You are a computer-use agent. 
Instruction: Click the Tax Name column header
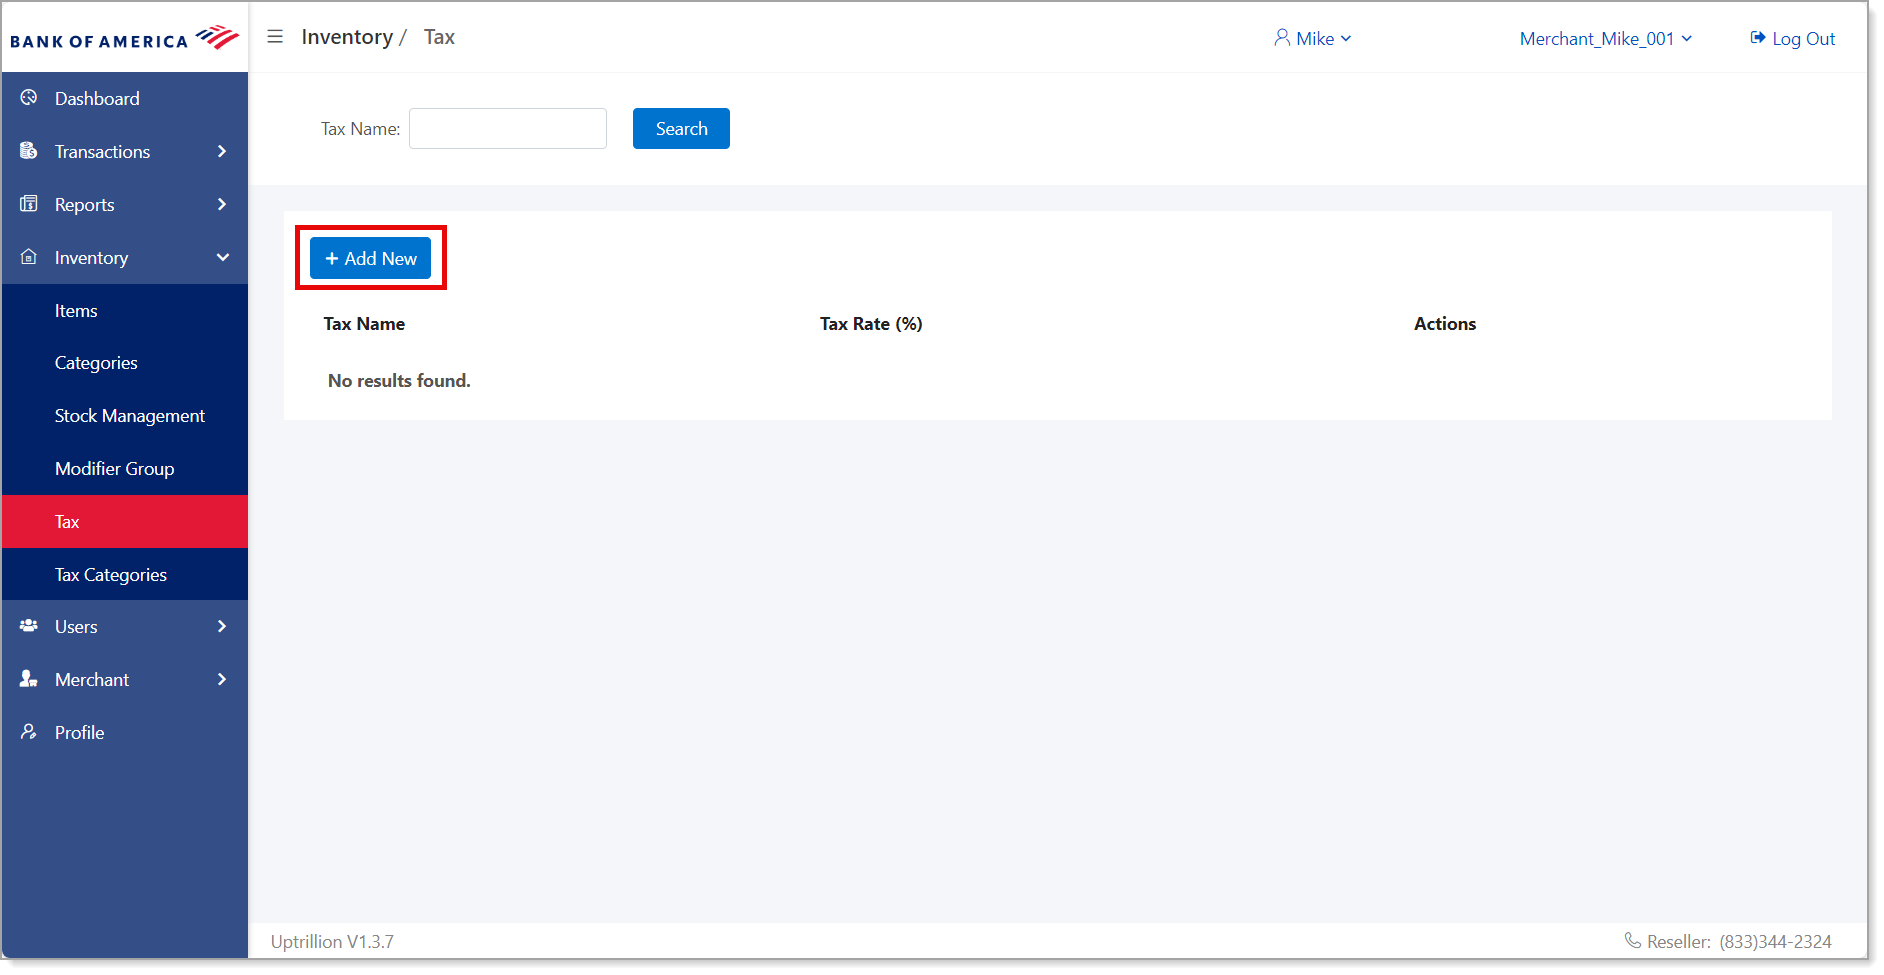(x=364, y=324)
